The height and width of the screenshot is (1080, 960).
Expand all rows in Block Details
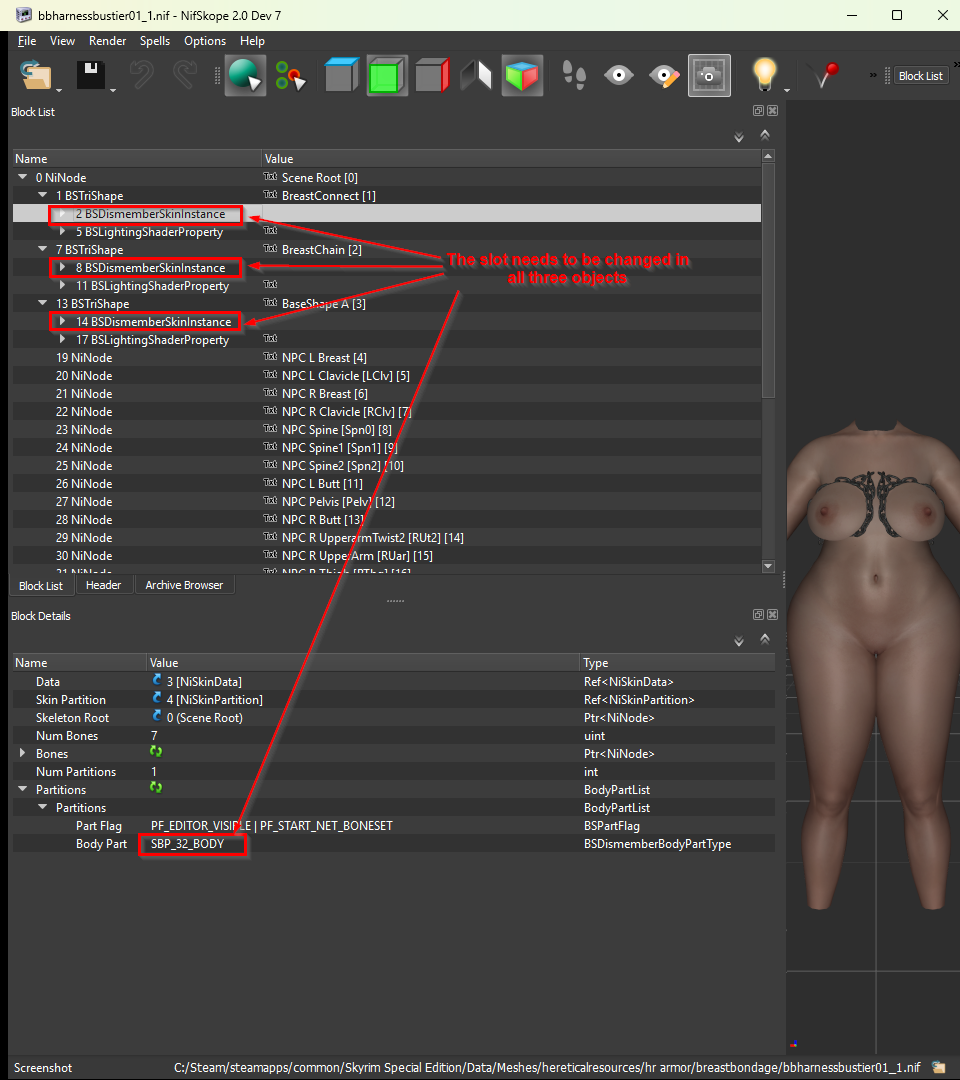point(739,641)
